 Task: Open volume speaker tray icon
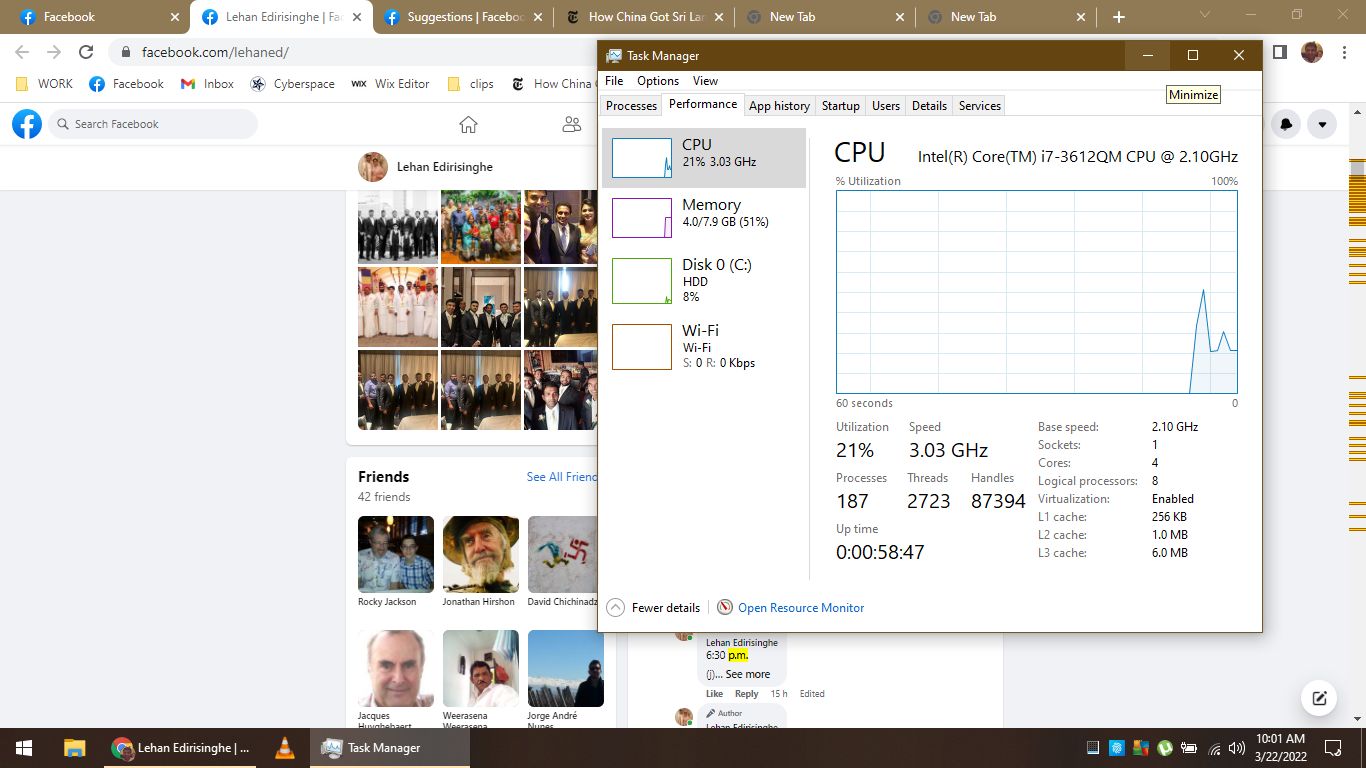tap(1237, 748)
